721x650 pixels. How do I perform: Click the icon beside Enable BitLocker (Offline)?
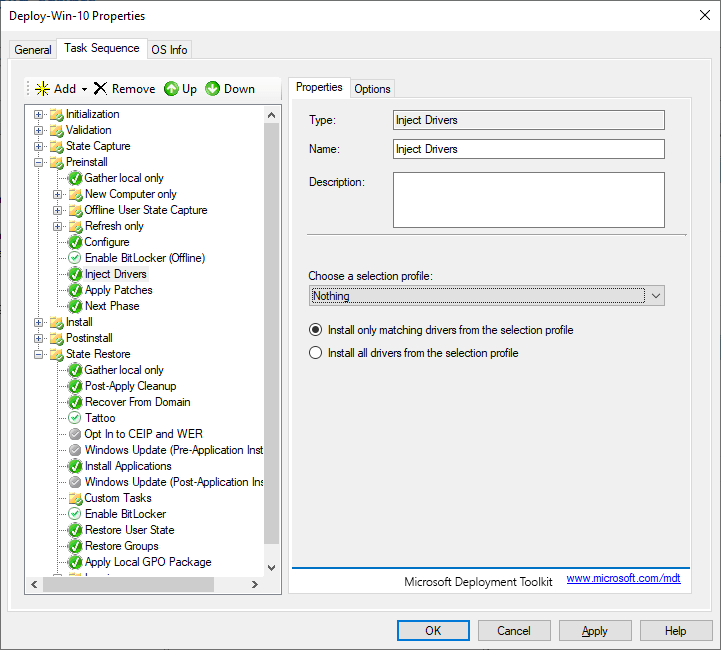[x=75, y=258]
